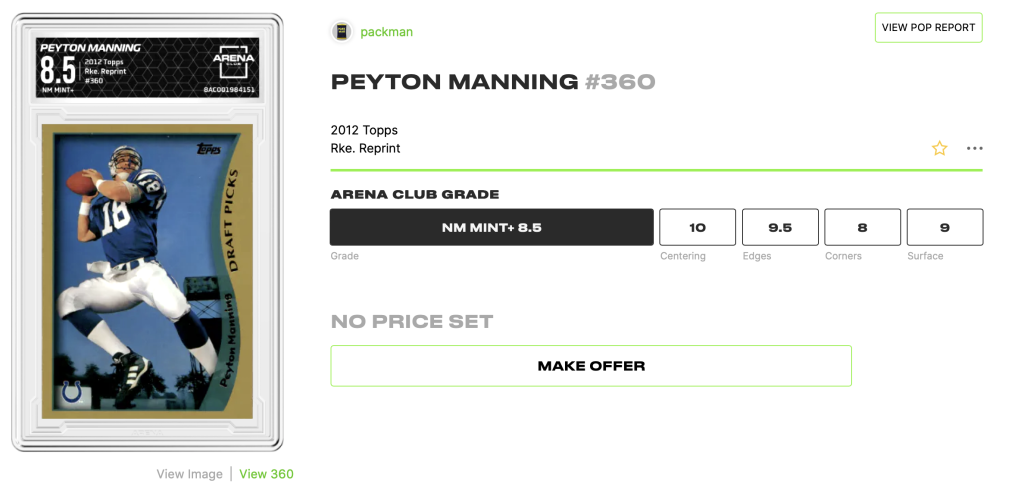Click the Topps logo on the card
The height and width of the screenshot is (493, 1024).
(208, 149)
